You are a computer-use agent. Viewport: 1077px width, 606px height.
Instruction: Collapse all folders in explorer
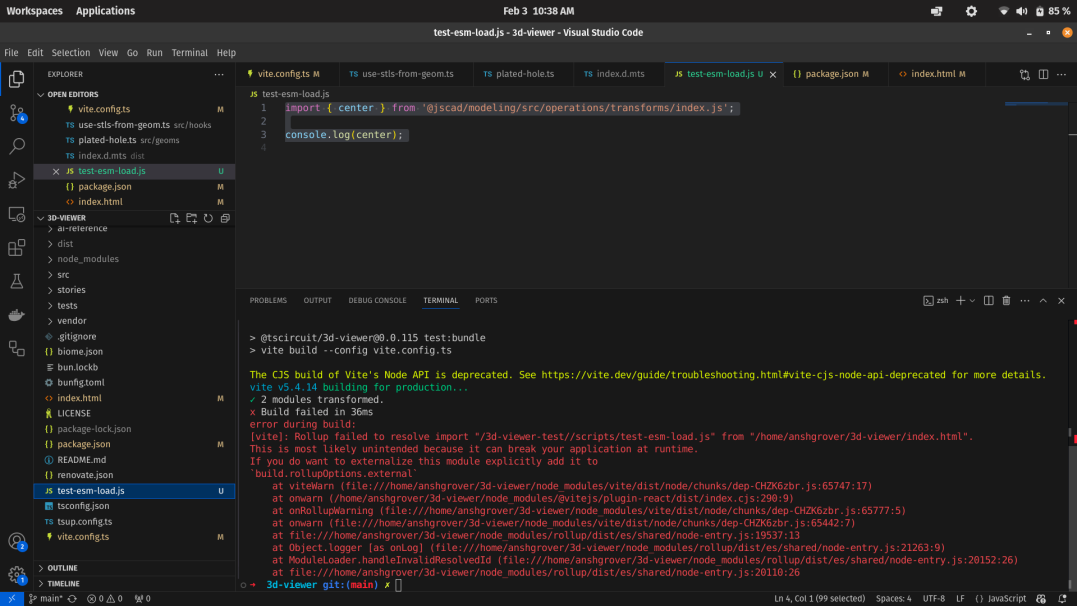coord(225,218)
